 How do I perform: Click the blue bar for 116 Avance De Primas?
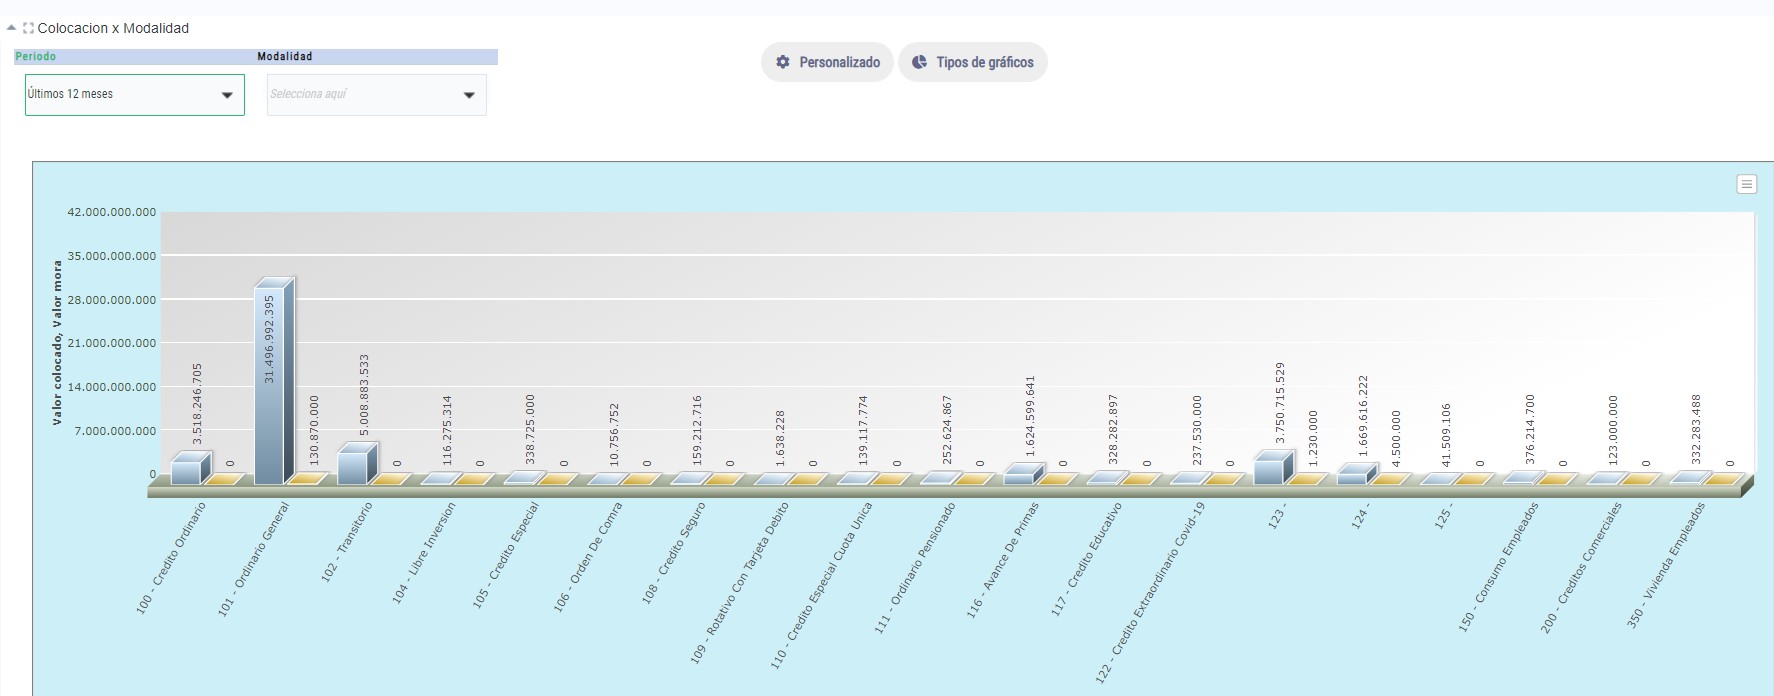coord(1020,477)
